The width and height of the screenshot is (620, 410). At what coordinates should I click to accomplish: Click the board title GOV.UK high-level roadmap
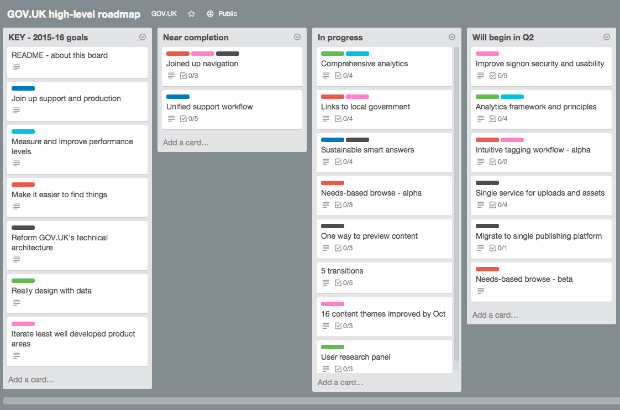tap(73, 14)
